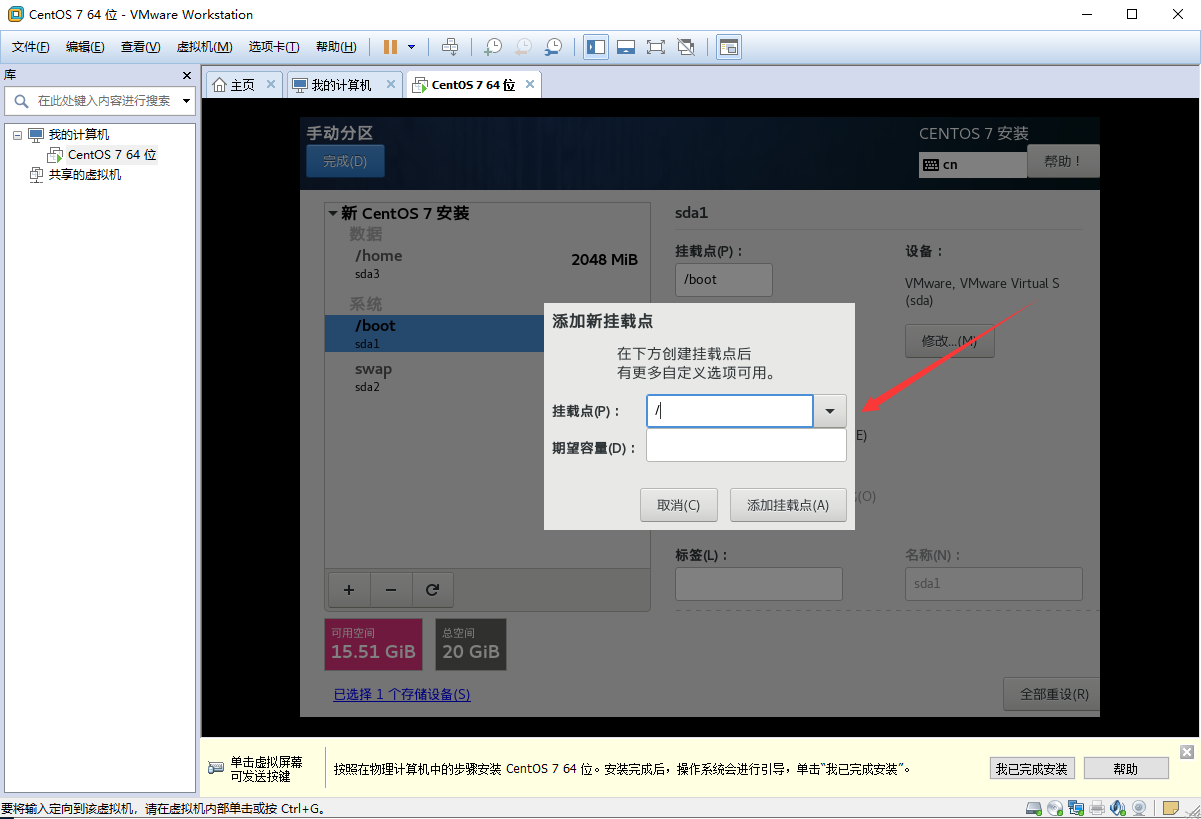Viewport: 1201px width, 819px height.
Task: Click the printer status bar icon
Action: pos(1097,808)
